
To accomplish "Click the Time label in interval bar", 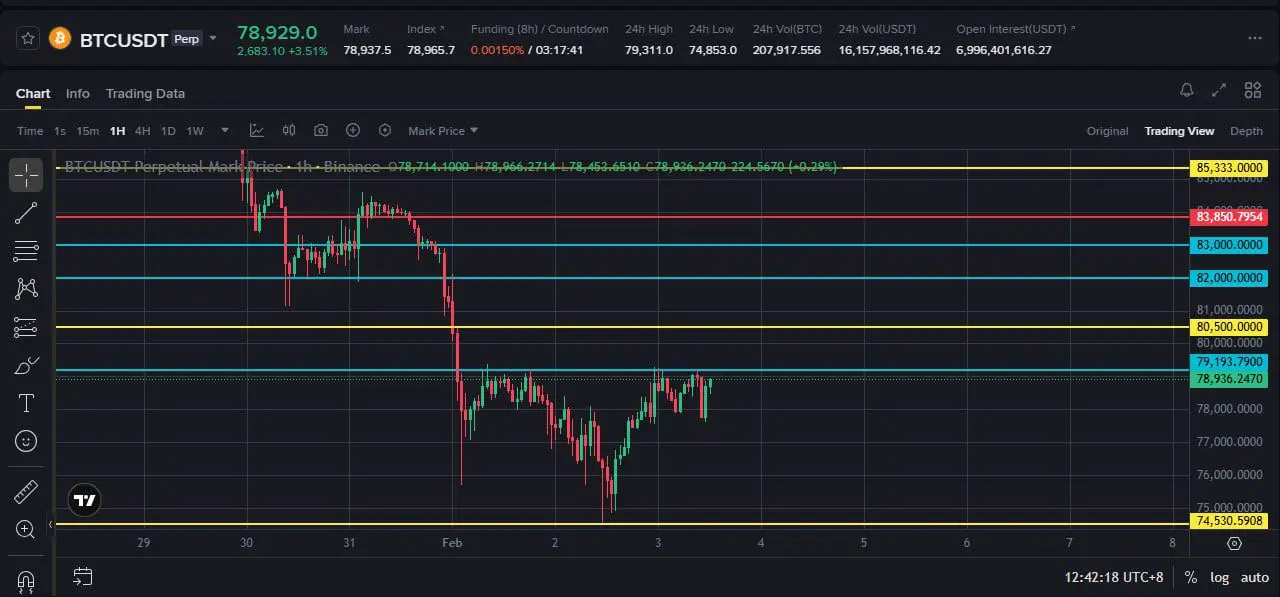I will [x=30, y=131].
